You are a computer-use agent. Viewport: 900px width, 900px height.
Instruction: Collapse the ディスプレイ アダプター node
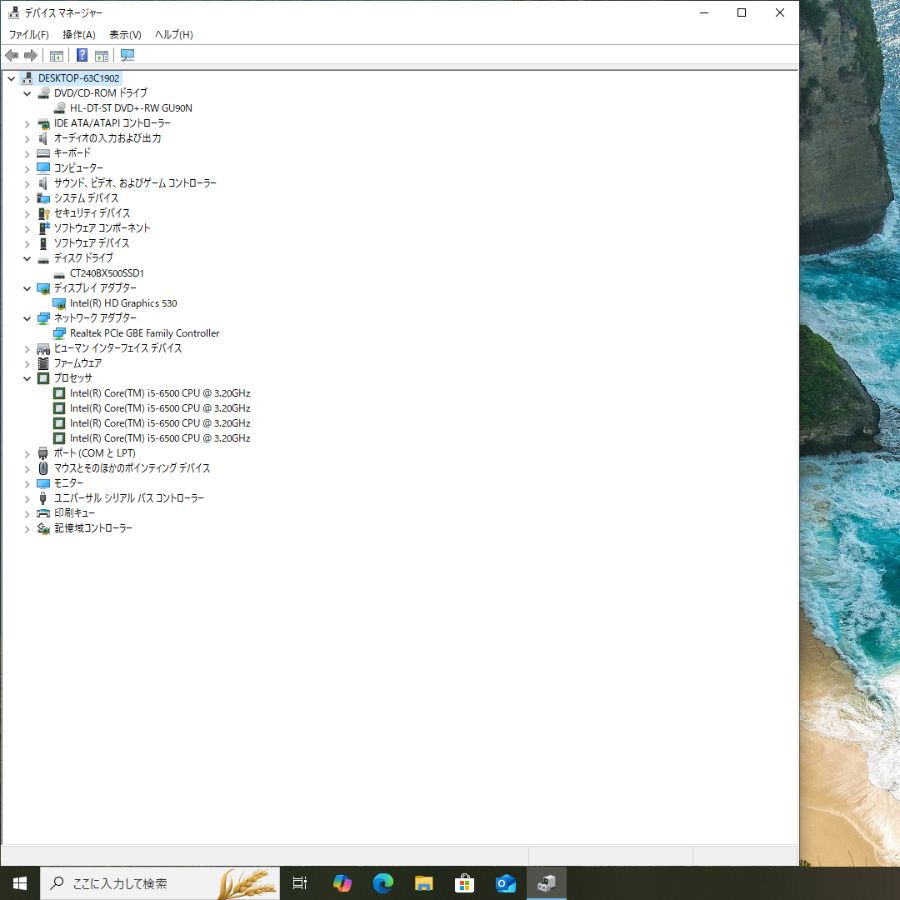(x=27, y=288)
